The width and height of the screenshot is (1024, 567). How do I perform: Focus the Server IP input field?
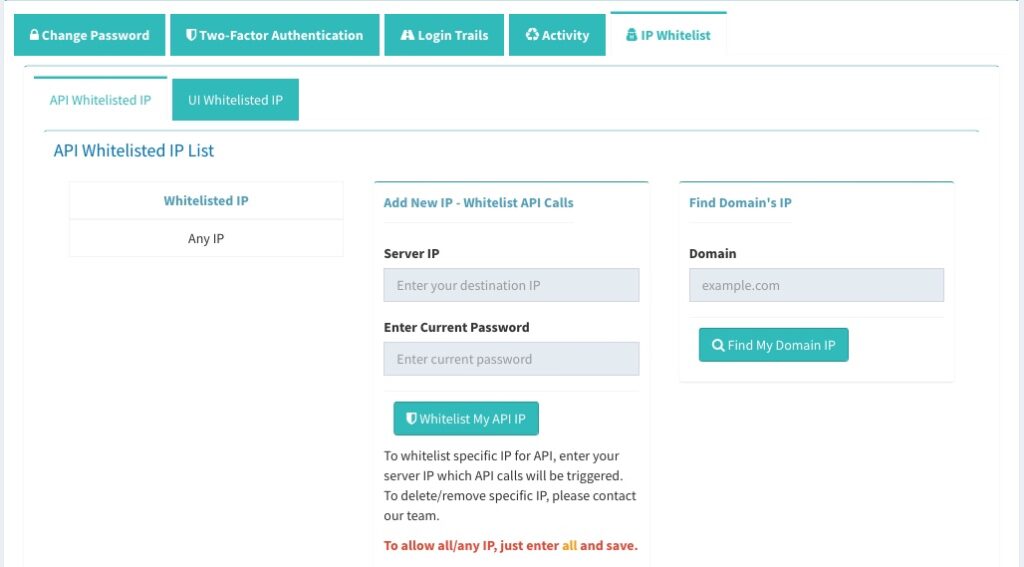(x=511, y=285)
